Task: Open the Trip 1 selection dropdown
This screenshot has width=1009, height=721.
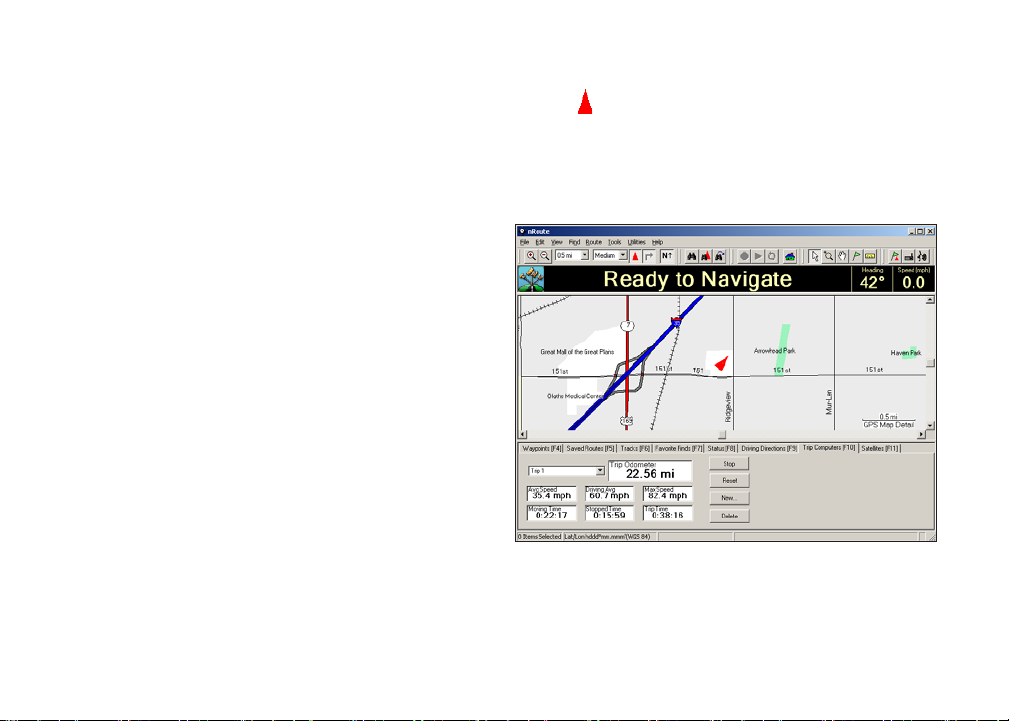Action: (600, 471)
